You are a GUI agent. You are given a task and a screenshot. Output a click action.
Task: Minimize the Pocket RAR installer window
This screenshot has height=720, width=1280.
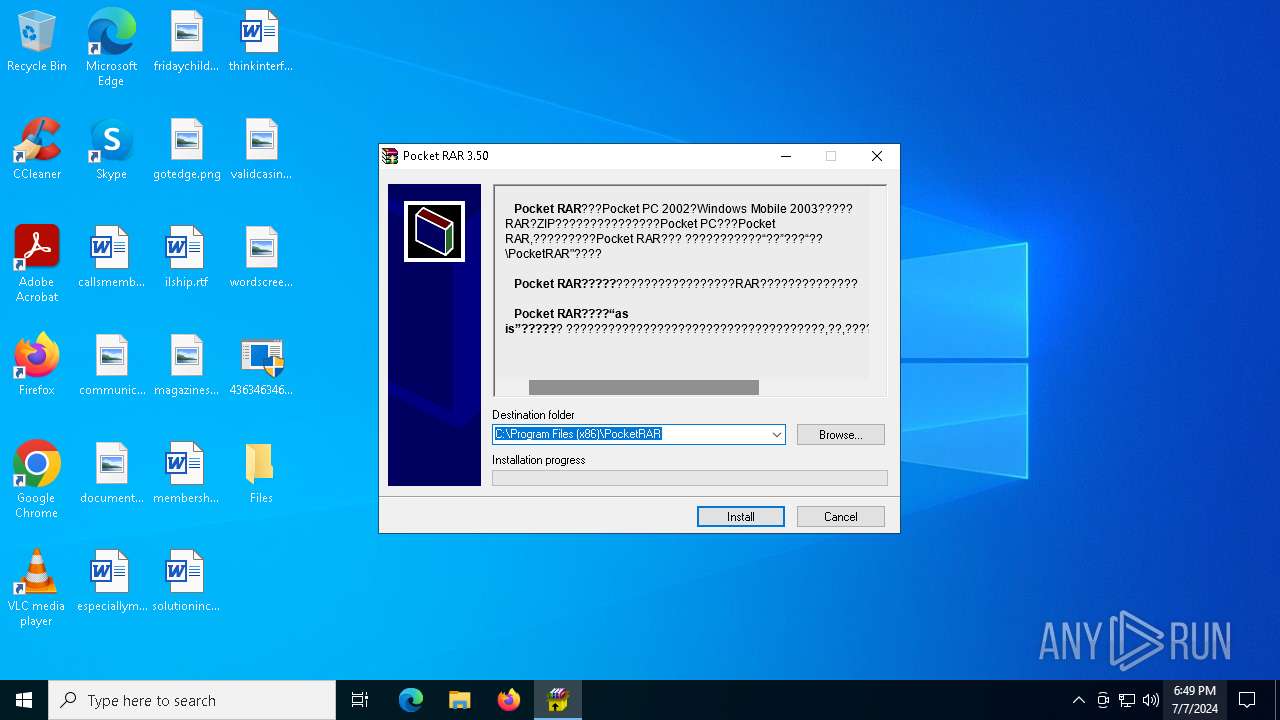pyautogui.click(x=786, y=156)
